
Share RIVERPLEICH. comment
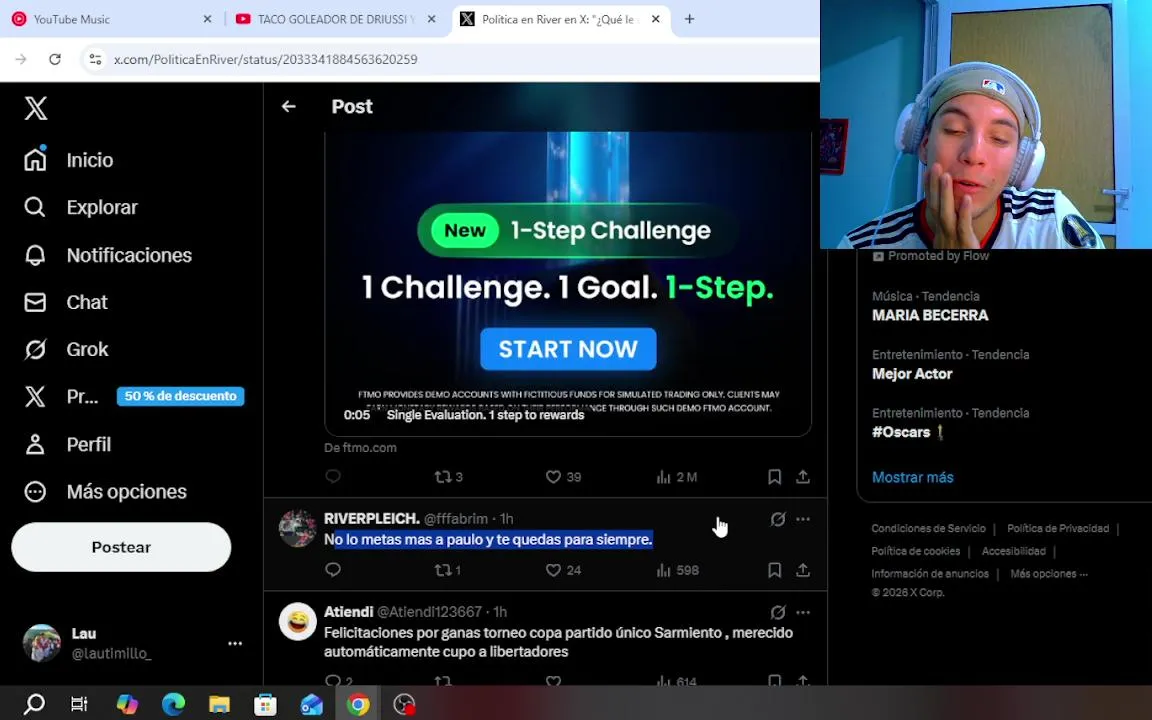(x=803, y=570)
